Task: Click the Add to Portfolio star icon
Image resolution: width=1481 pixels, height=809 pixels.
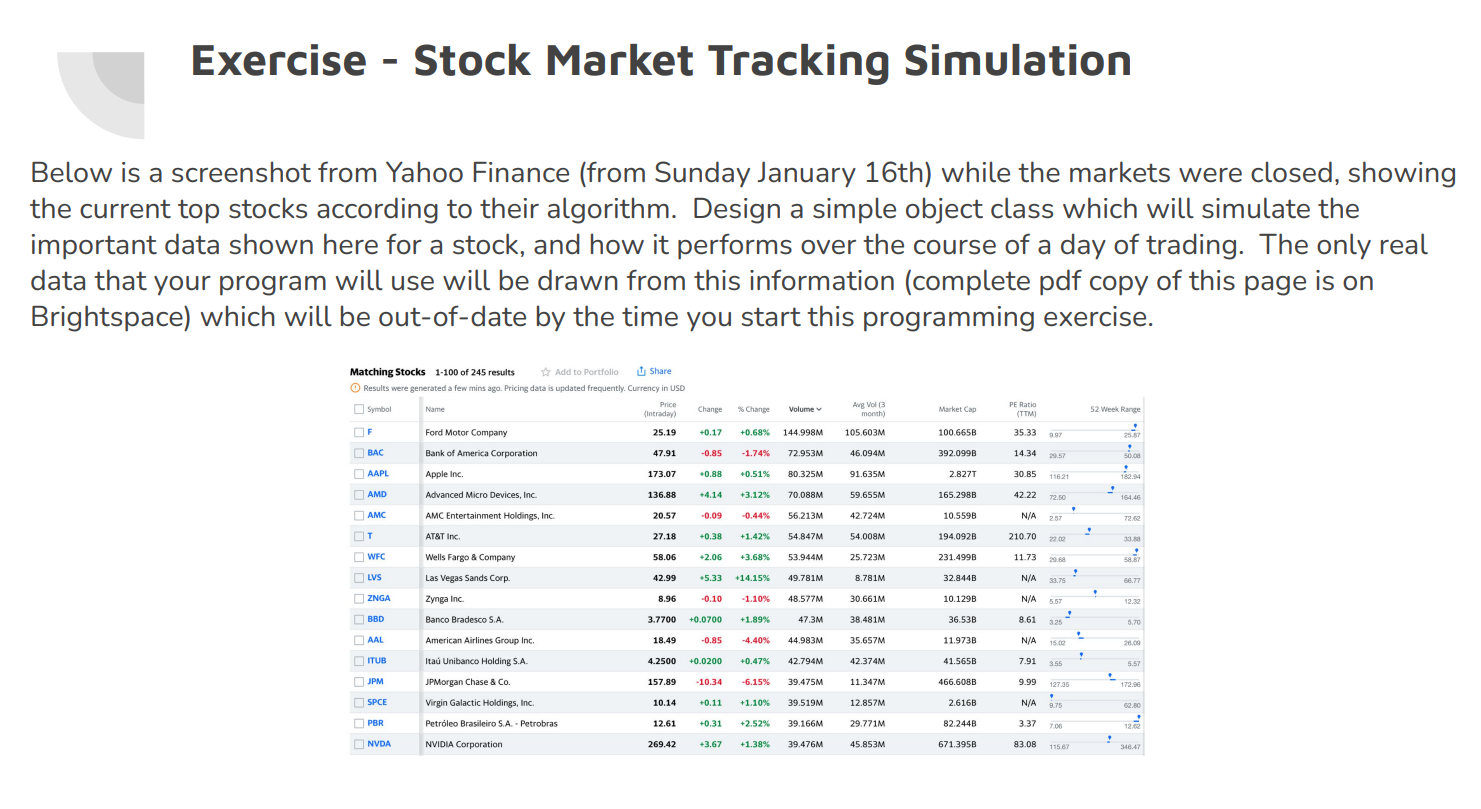Action: pos(546,372)
